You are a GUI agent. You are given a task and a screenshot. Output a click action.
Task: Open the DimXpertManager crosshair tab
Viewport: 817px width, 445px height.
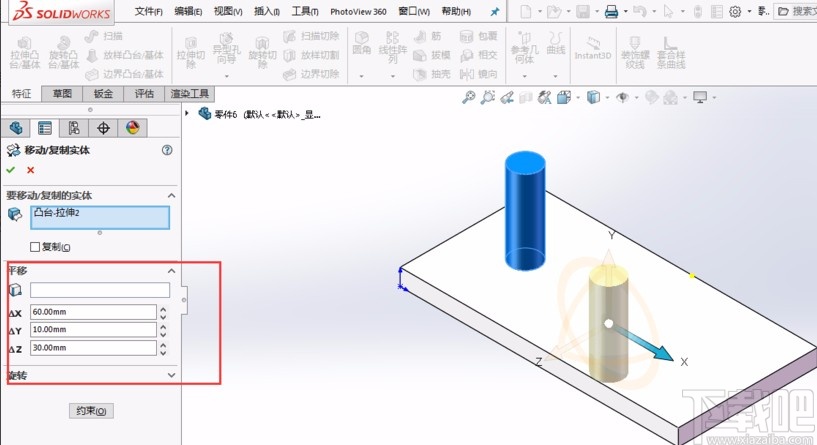[x=103, y=128]
